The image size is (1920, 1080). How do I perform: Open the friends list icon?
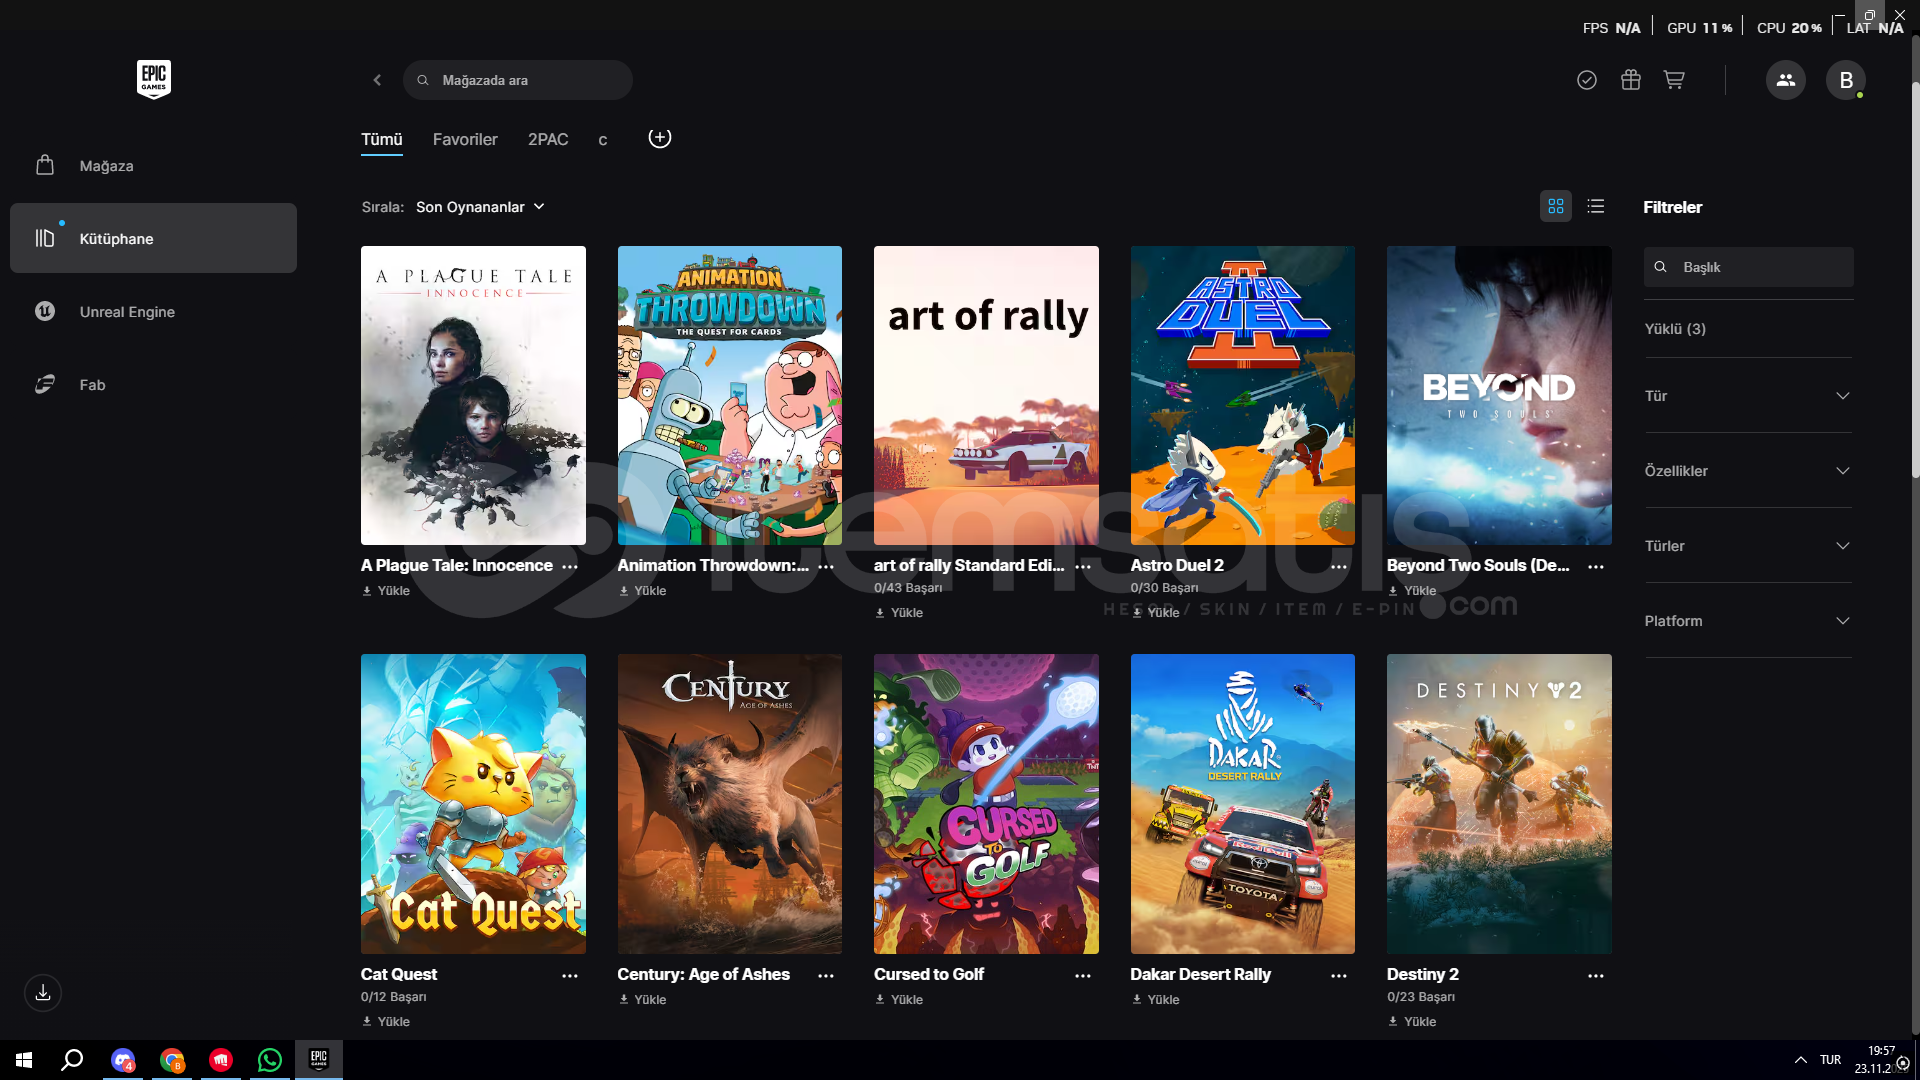pyautogui.click(x=1785, y=80)
